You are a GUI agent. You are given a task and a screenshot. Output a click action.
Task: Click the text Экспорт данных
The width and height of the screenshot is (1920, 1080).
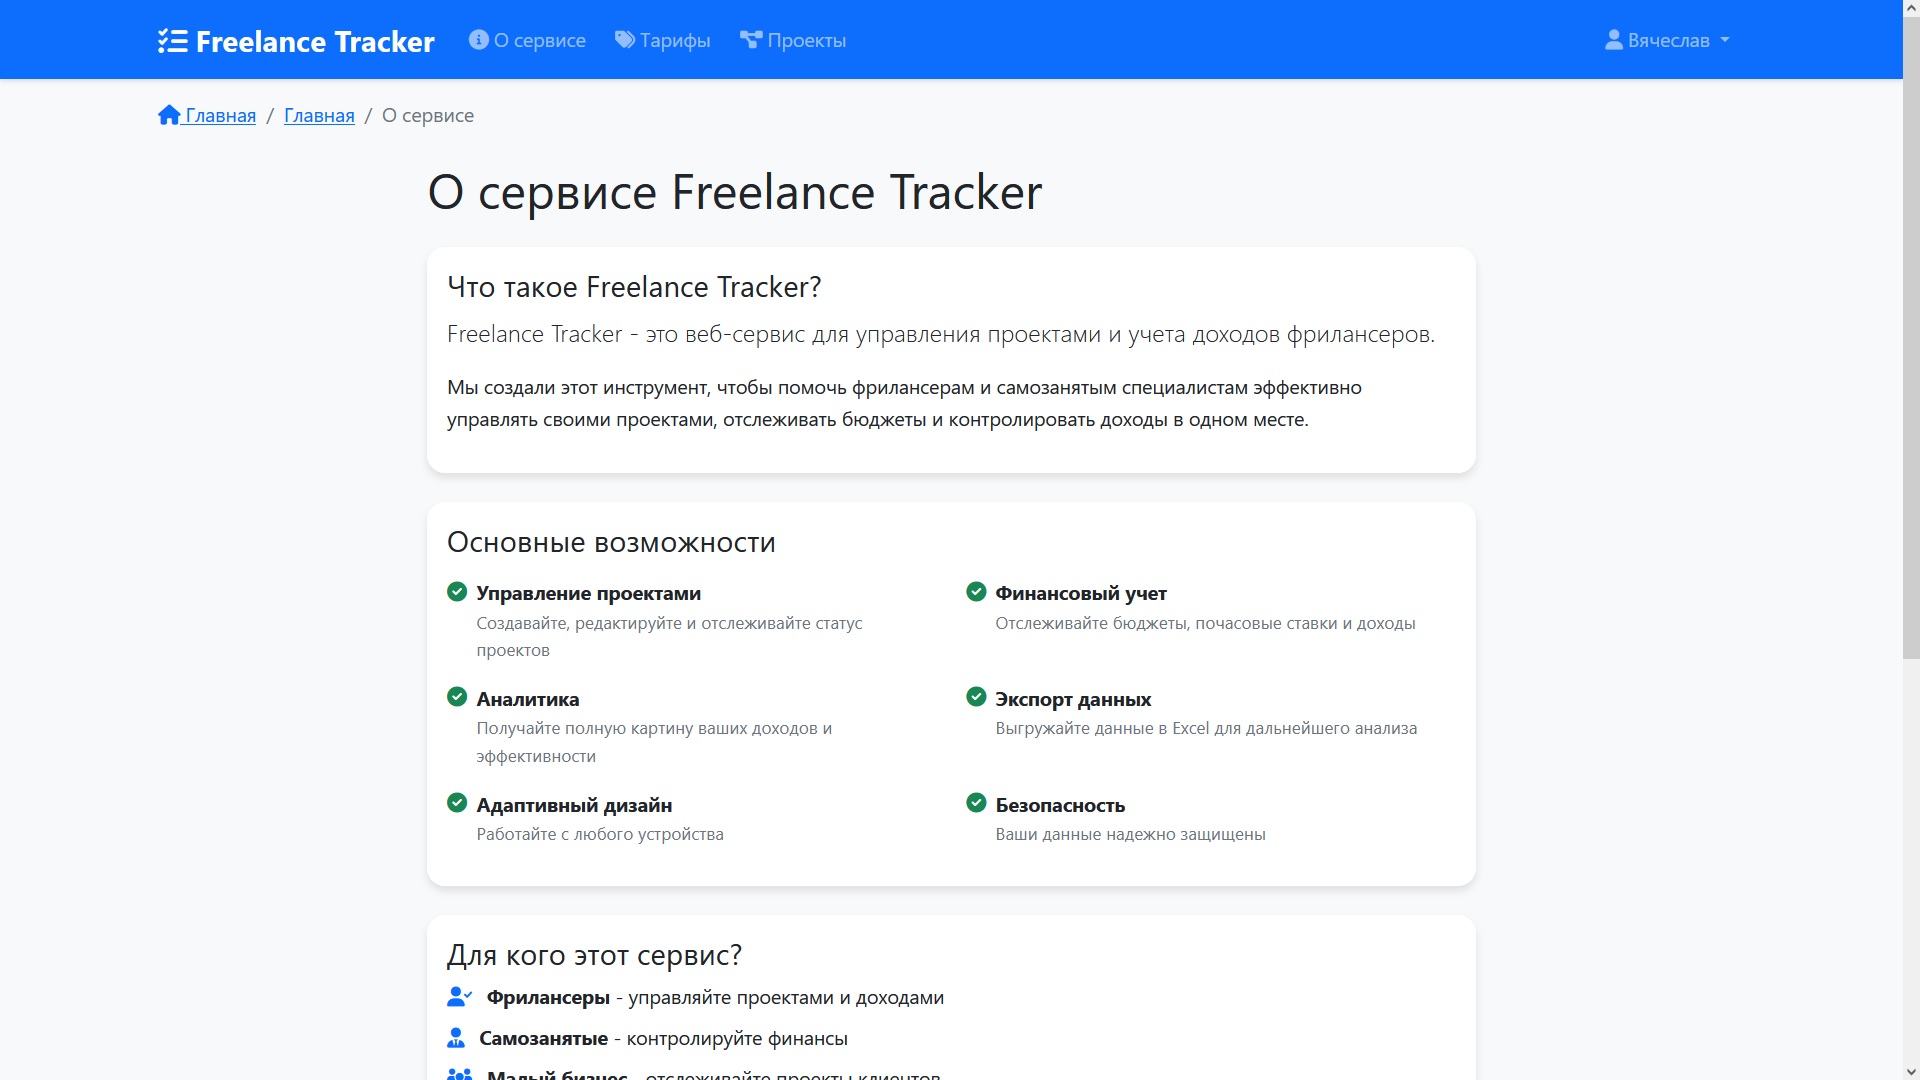click(x=1073, y=699)
